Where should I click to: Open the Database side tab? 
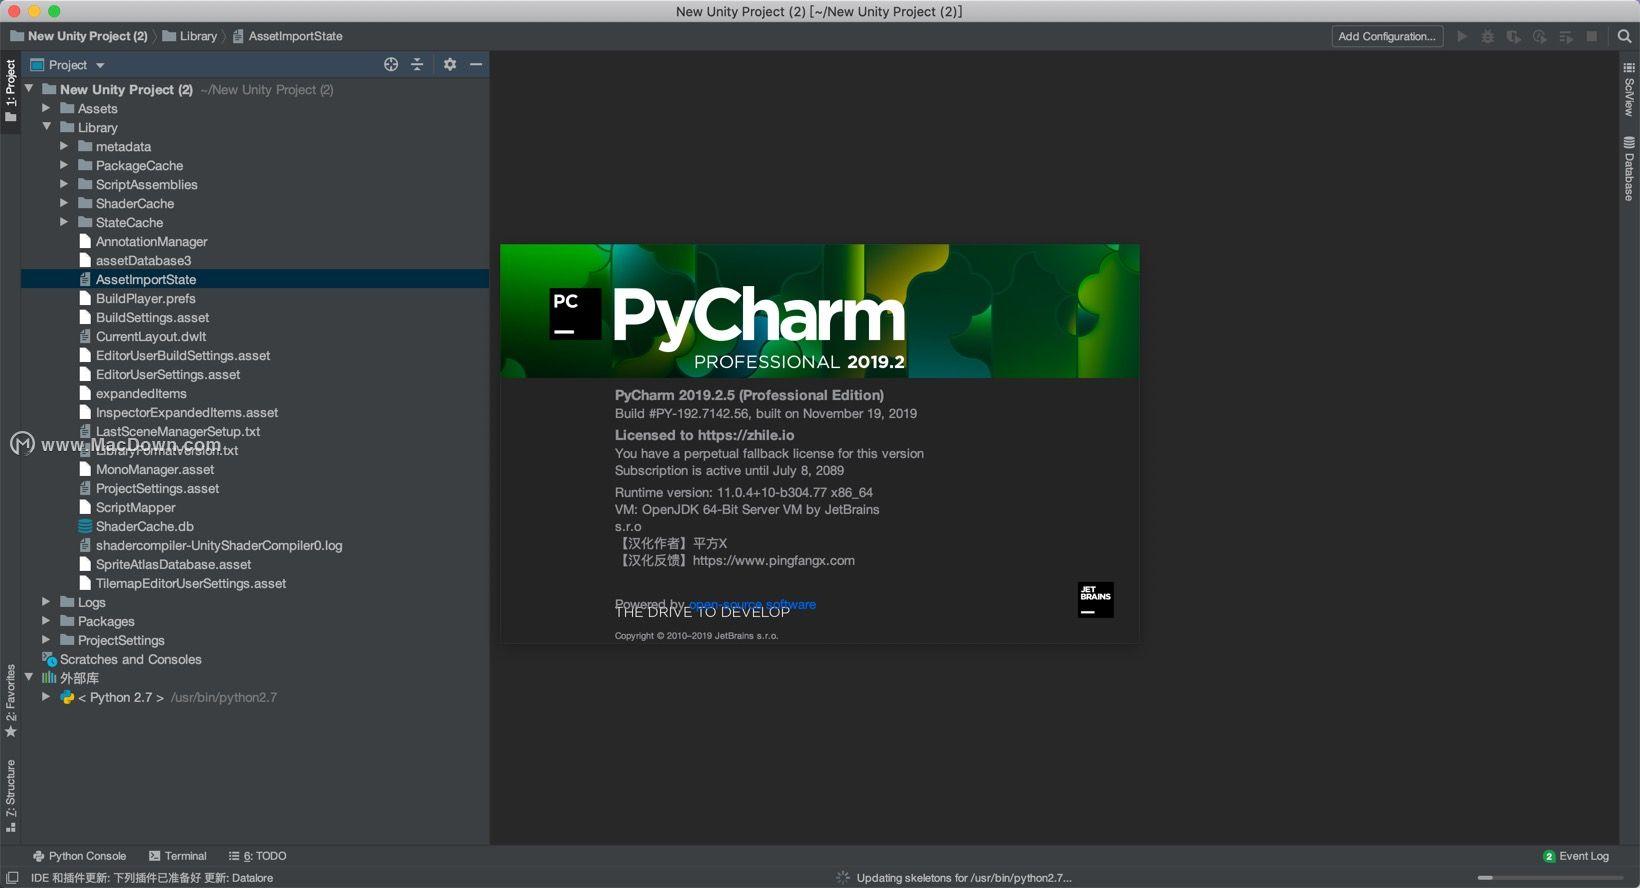point(1629,169)
